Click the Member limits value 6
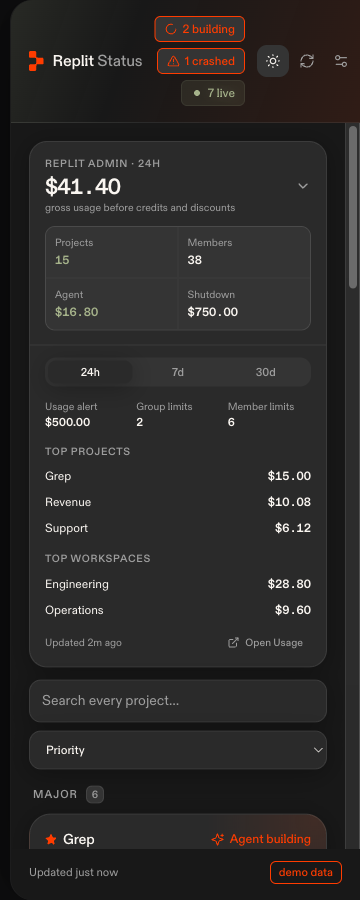Screen dimensions: 360x900 click(231, 422)
